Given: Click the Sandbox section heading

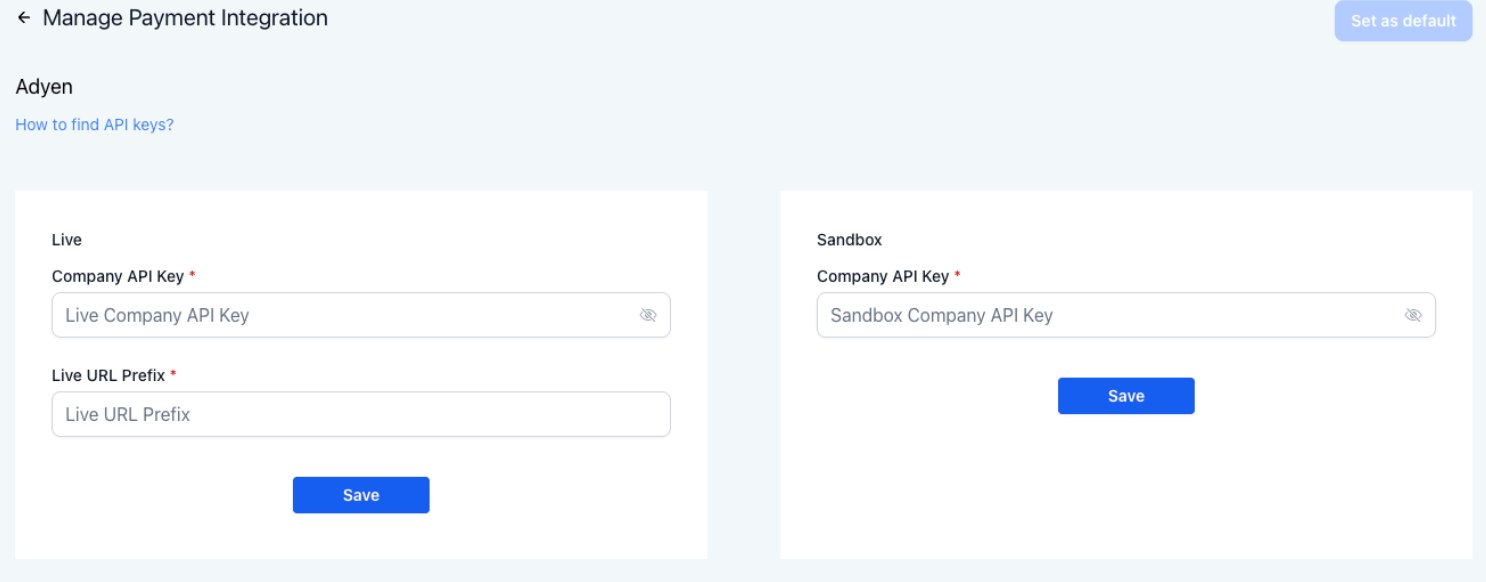Looking at the screenshot, I should point(849,240).
